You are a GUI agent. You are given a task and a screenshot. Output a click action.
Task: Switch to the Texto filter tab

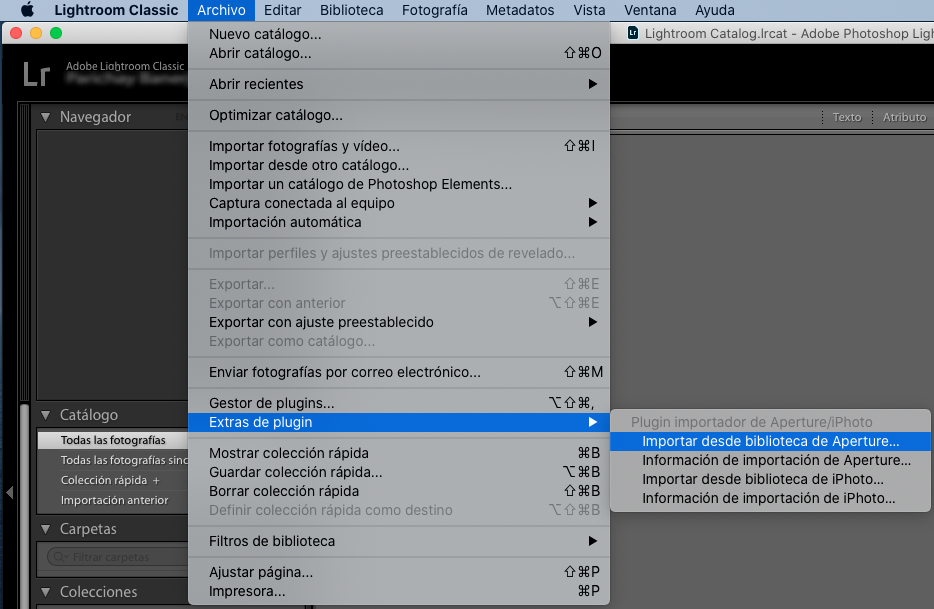[x=846, y=117]
